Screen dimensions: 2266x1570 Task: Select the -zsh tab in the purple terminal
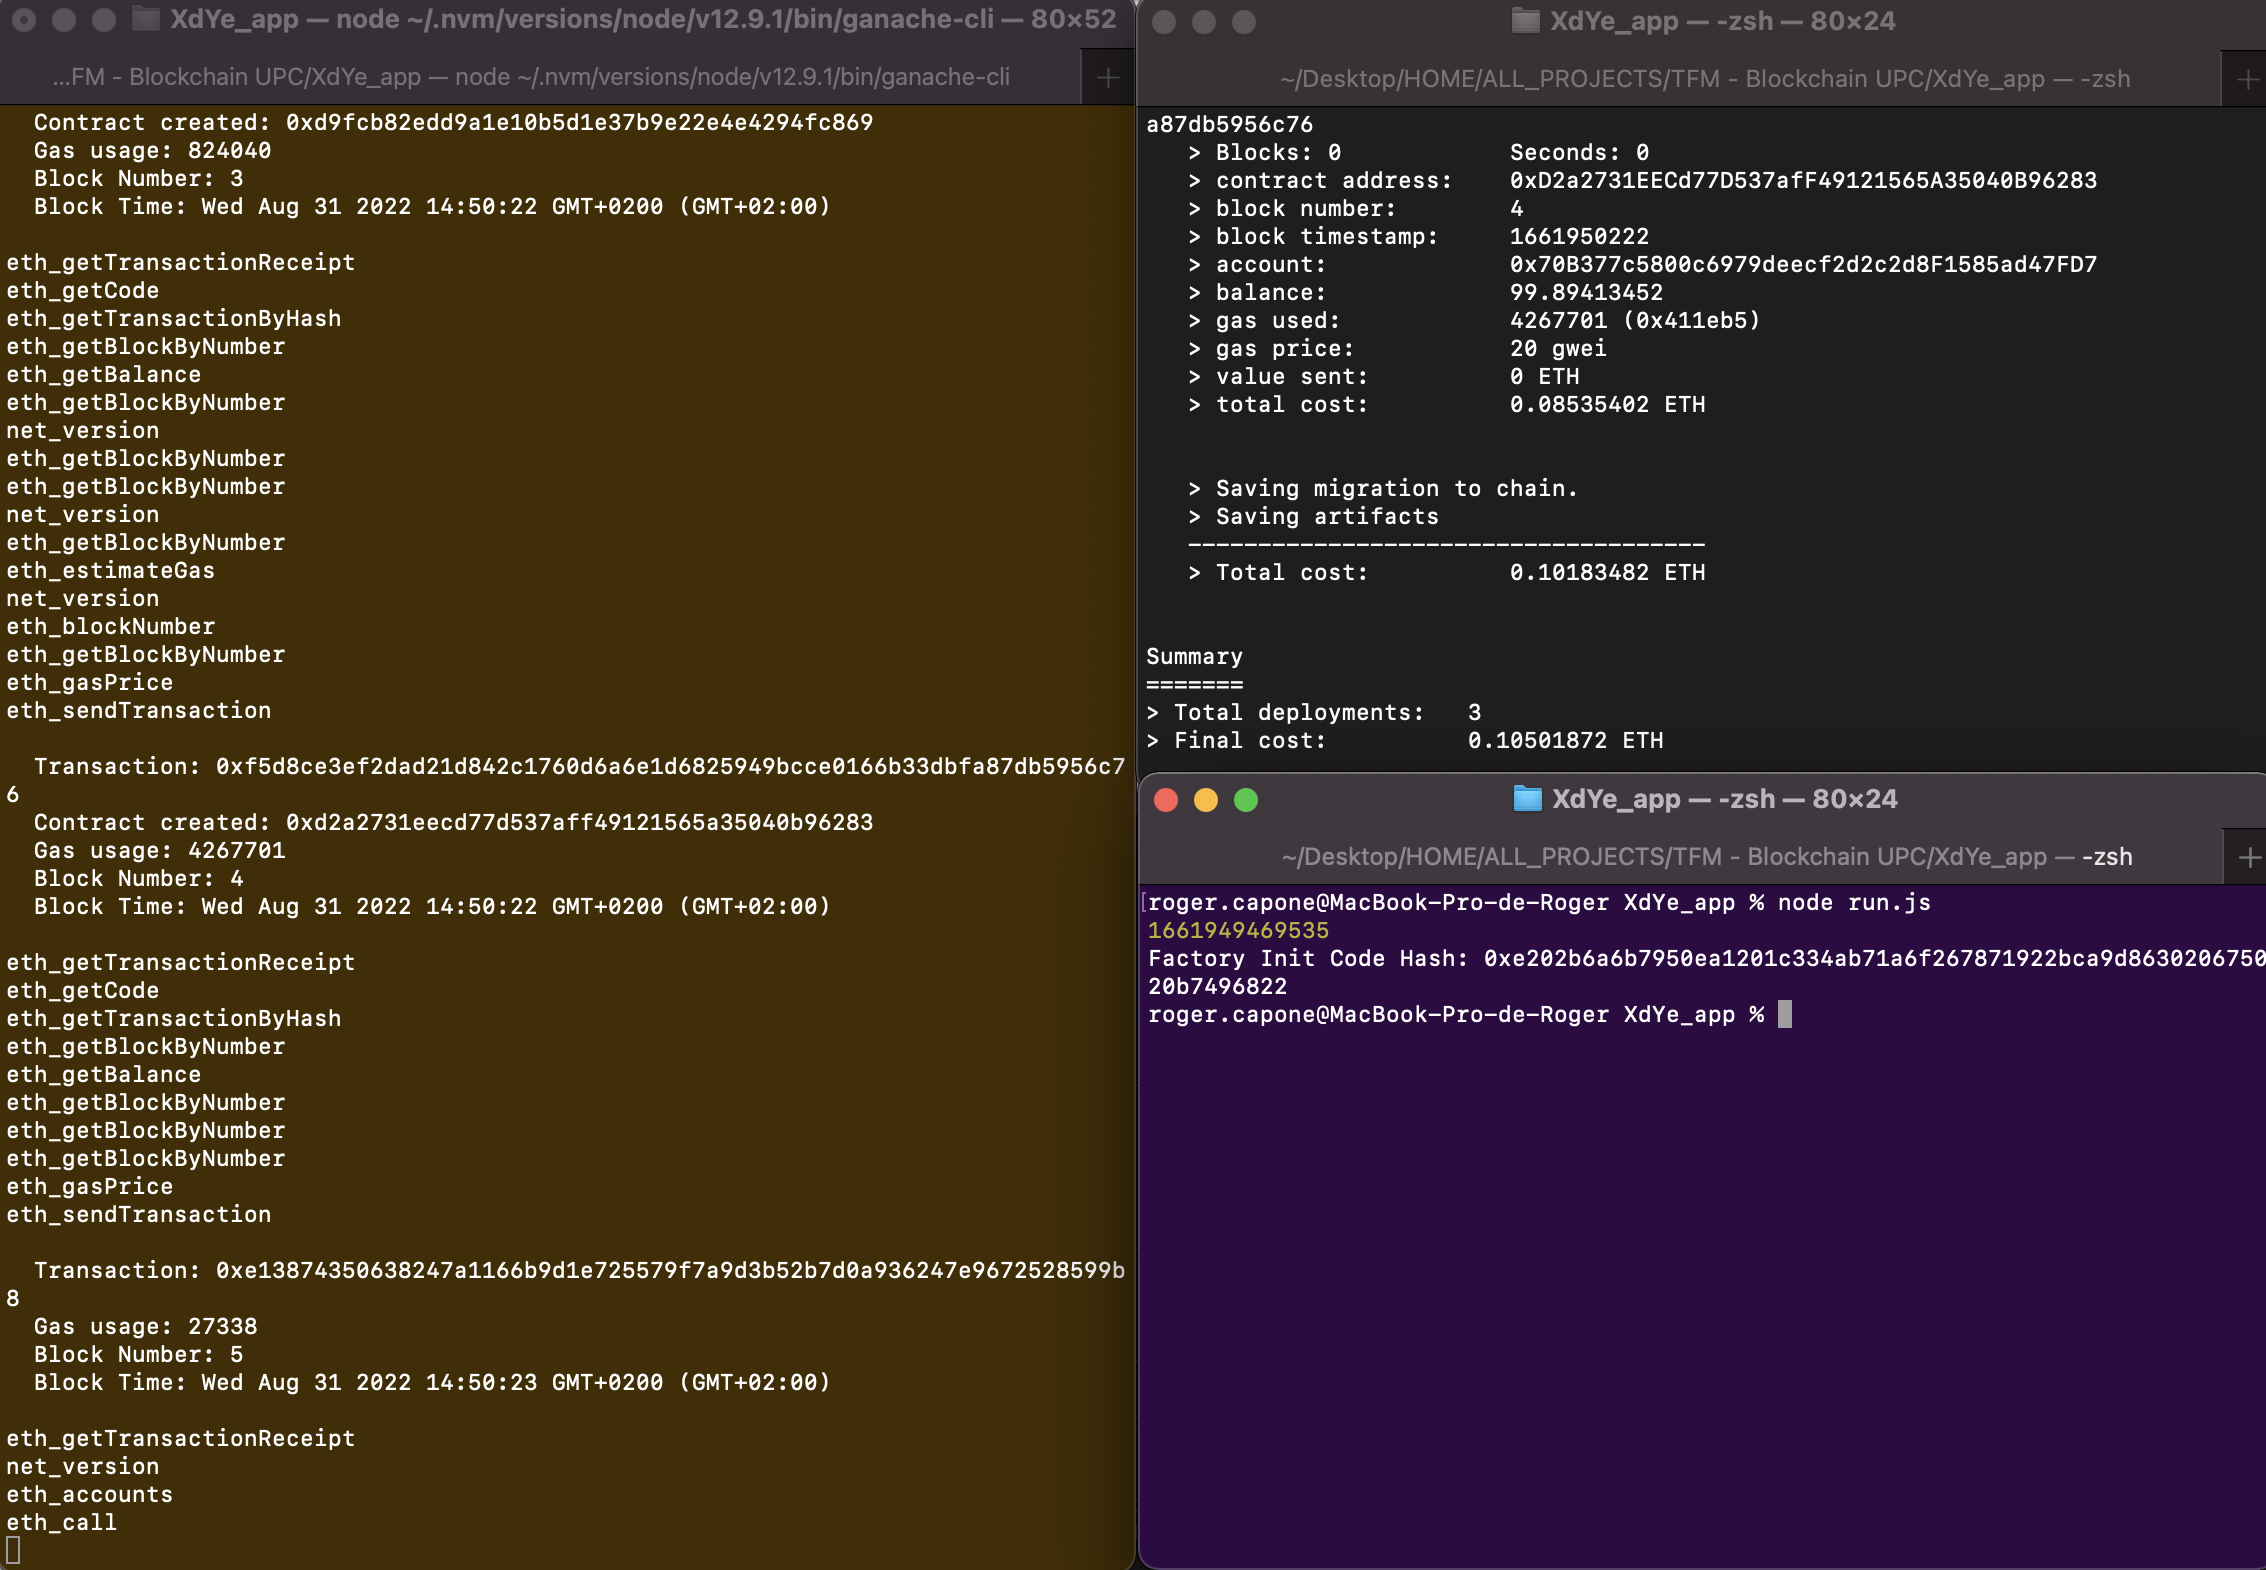pos(1706,857)
